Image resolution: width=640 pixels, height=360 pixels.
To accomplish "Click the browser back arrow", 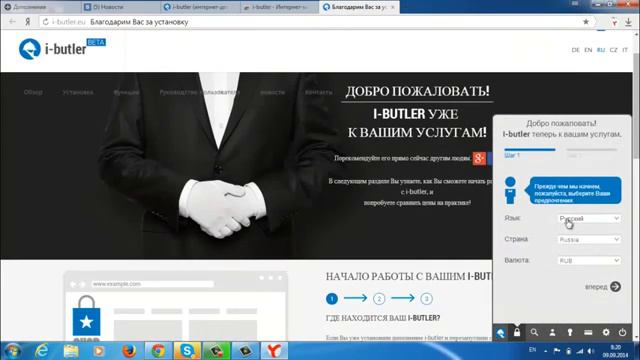I will coord(12,22).
